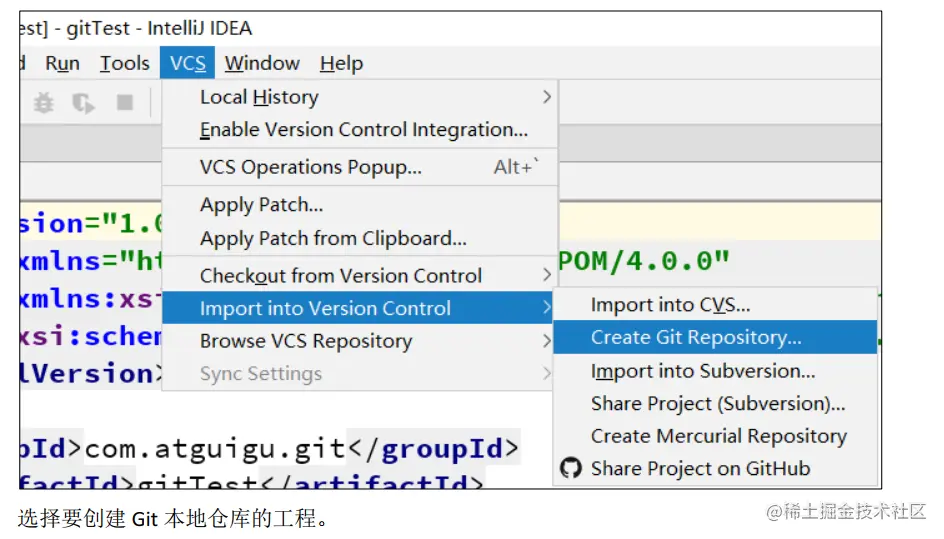Expand Checkout from Version Control arrow
Viewport: 944px width, 539px height.
pyautogui.click(x=546, y=275)
